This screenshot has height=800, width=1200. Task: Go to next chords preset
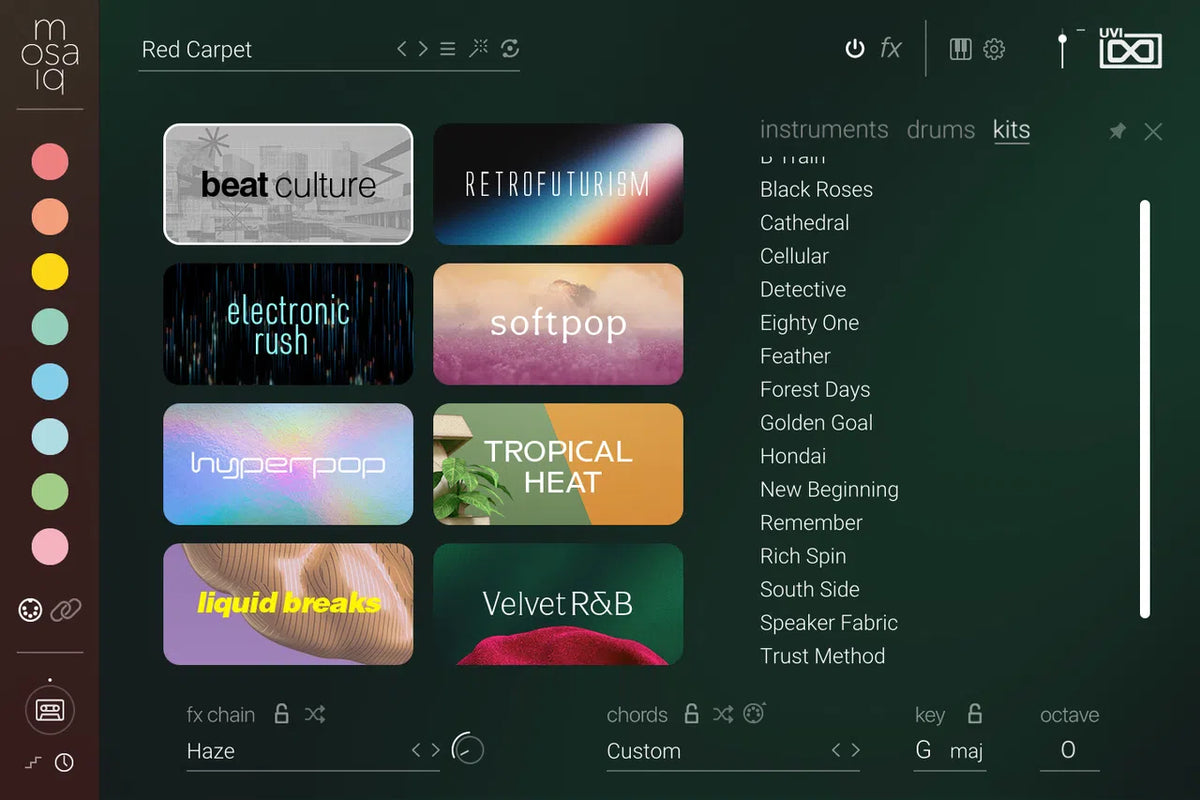(x=855, y=750)
